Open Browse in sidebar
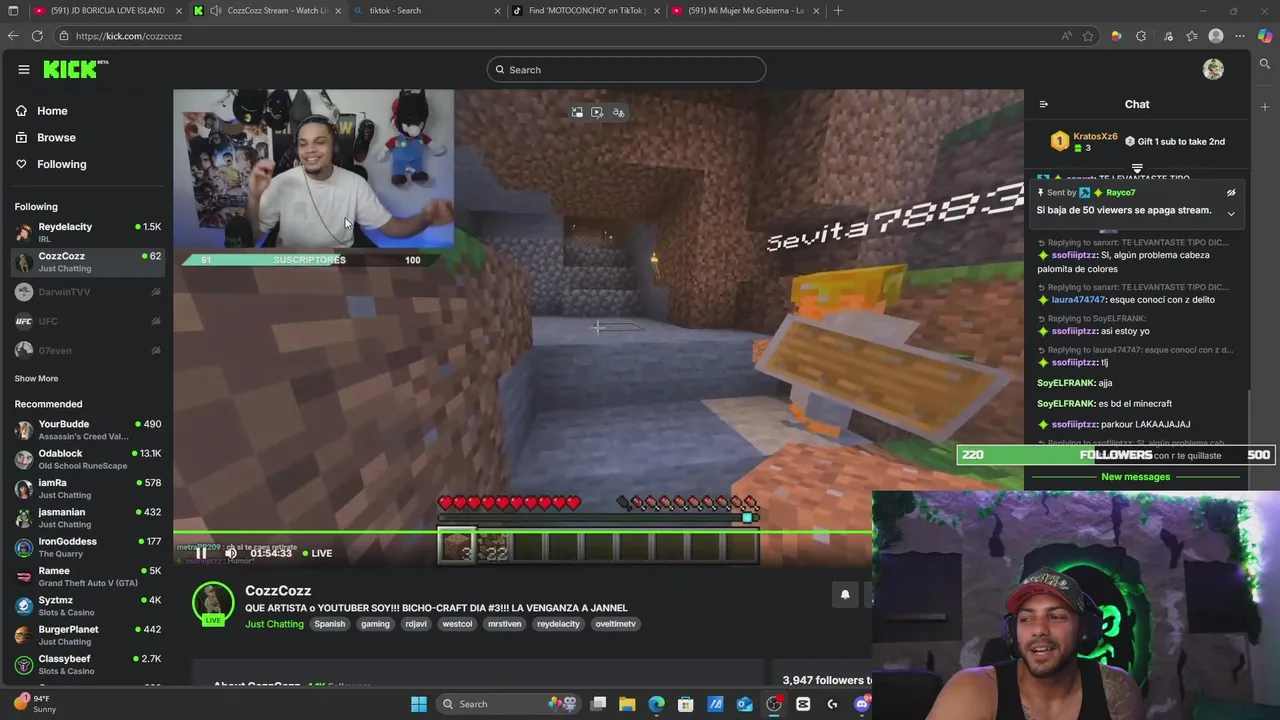1280x720 pixels. [x=56, y=138]
